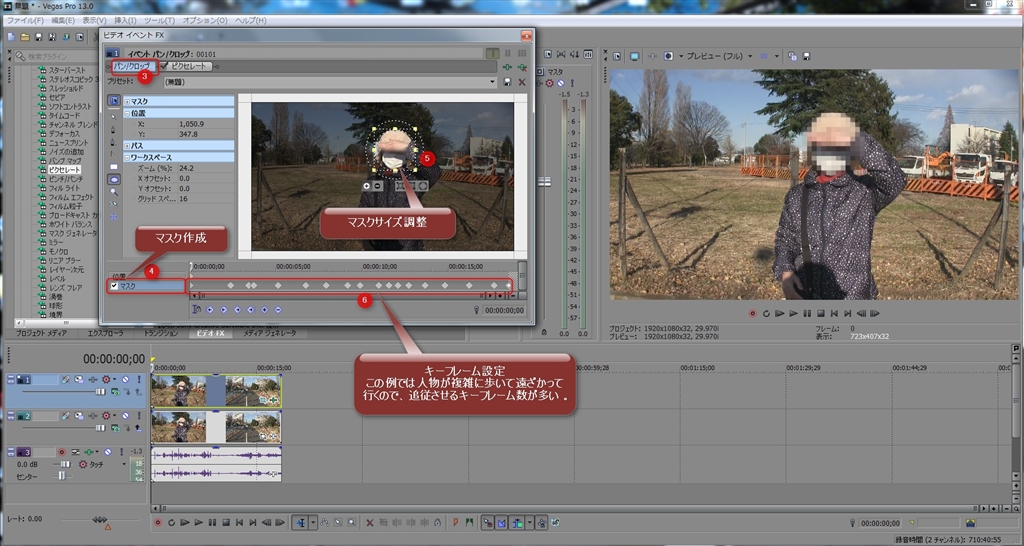Collapse the ワークスペース property group

127,157
